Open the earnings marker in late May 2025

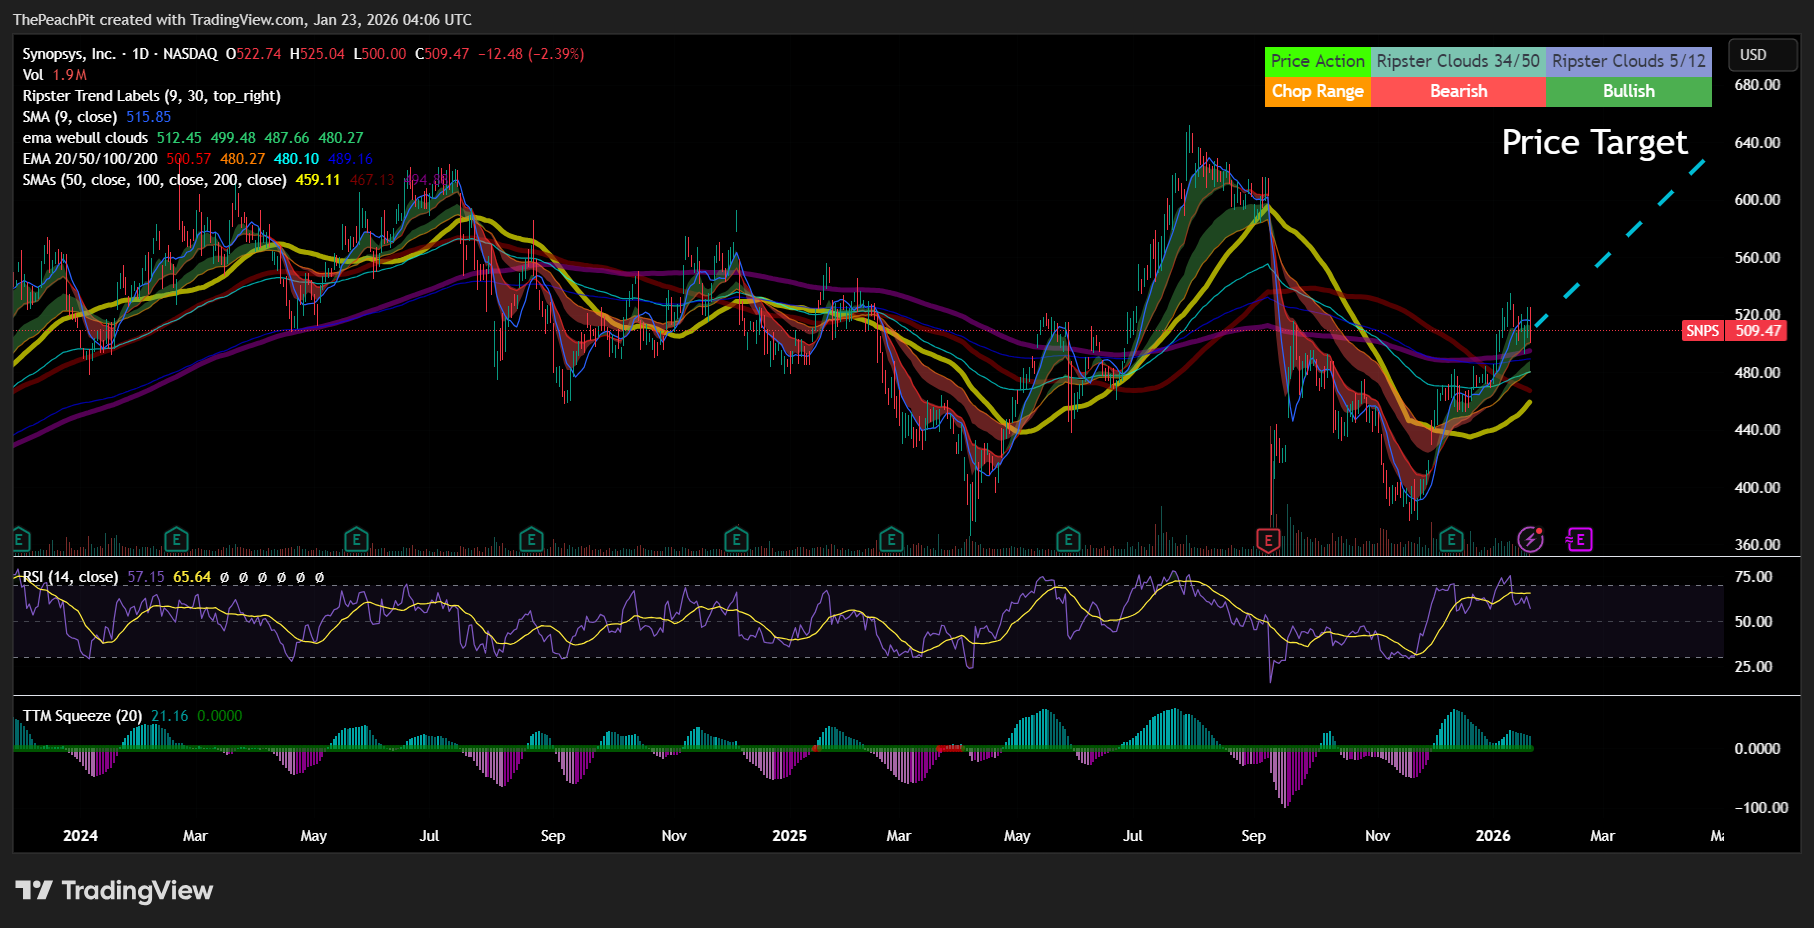tap(1068, 540)
